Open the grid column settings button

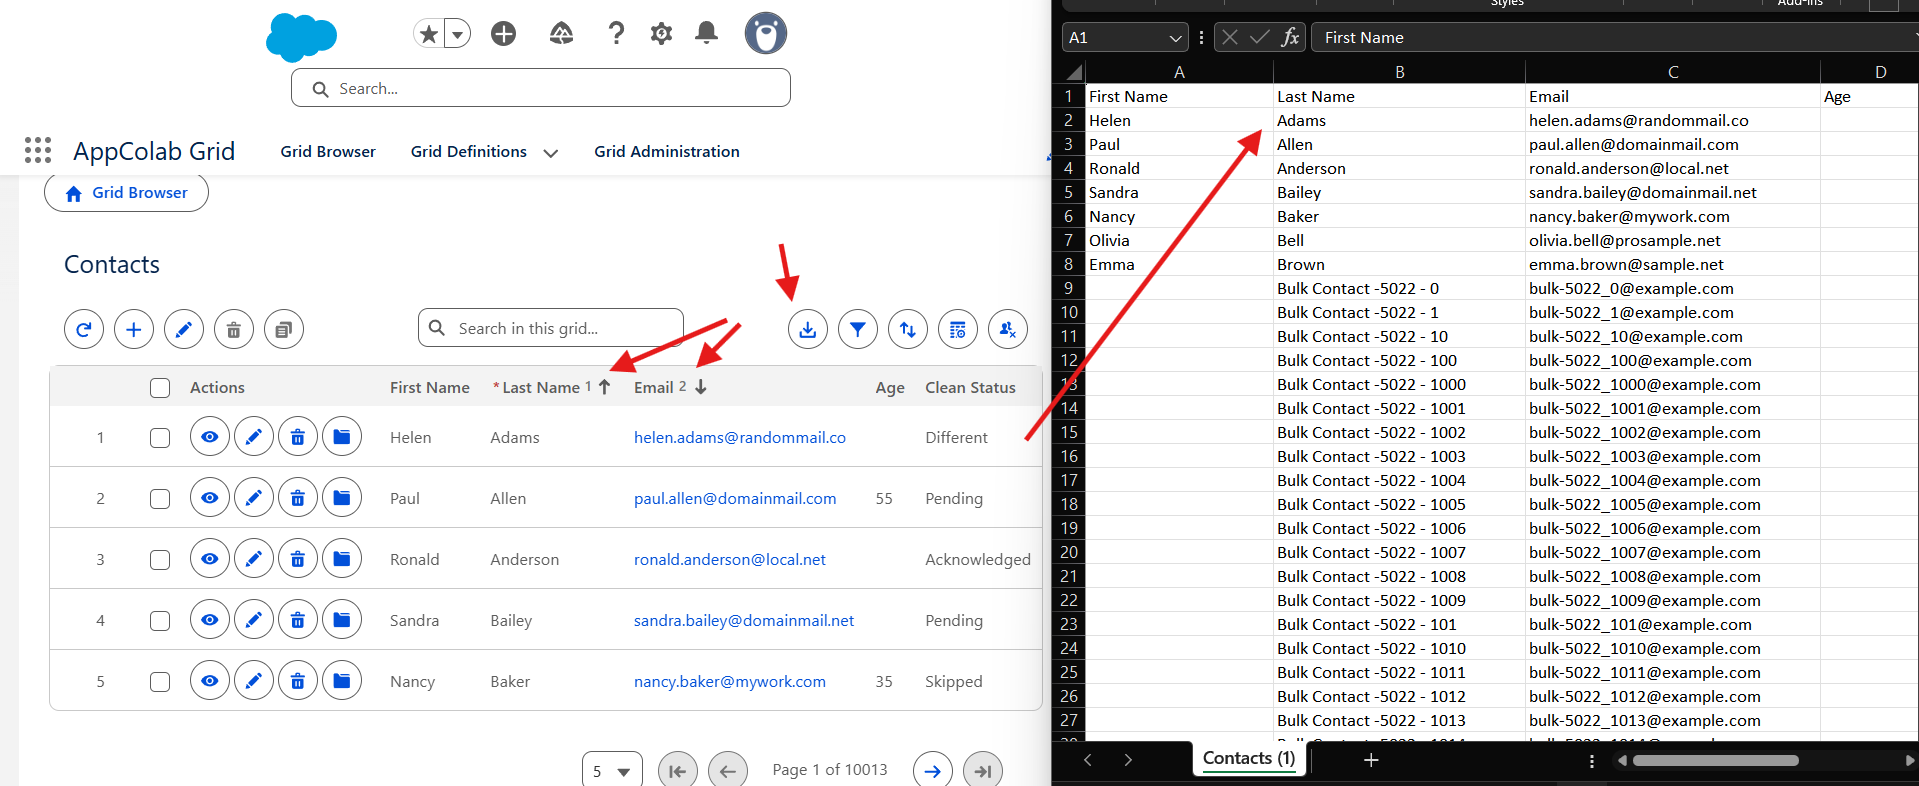958,329
